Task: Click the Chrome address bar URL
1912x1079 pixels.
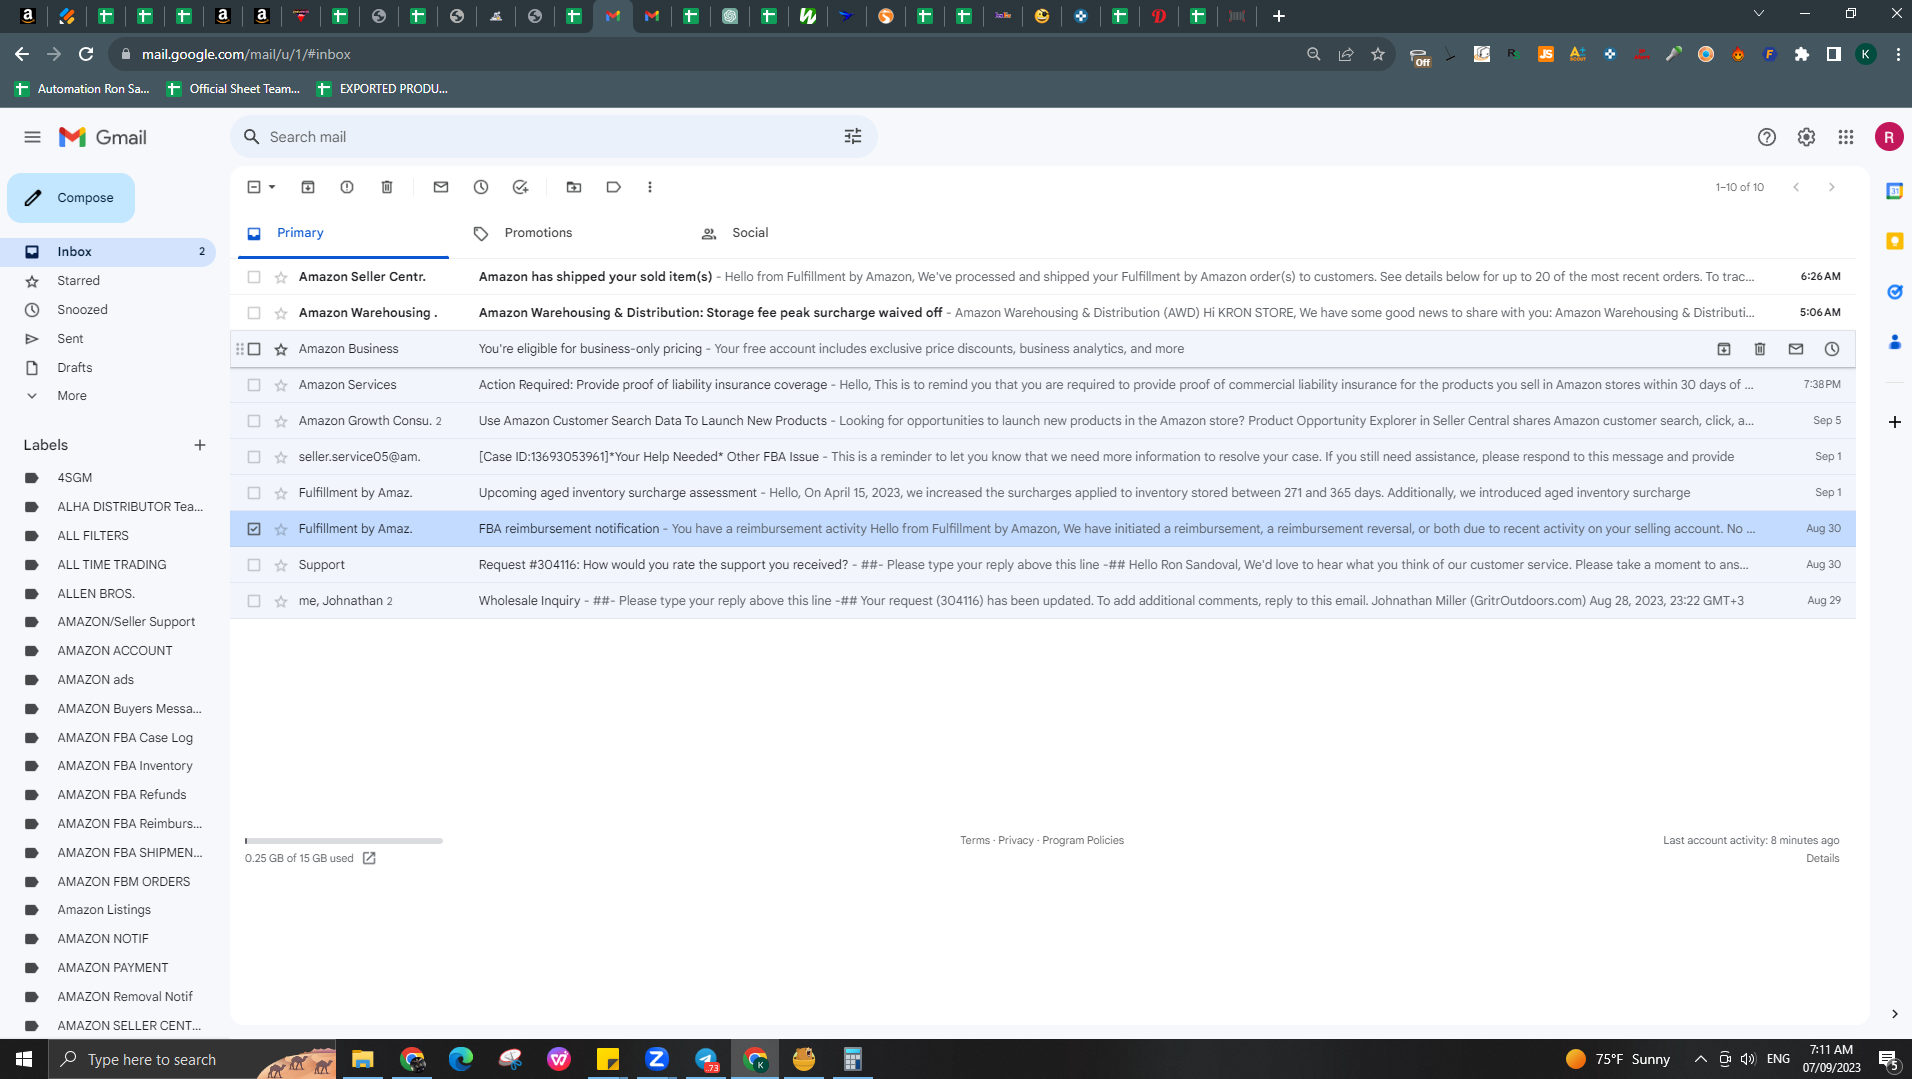Action: tap(246, 54)
